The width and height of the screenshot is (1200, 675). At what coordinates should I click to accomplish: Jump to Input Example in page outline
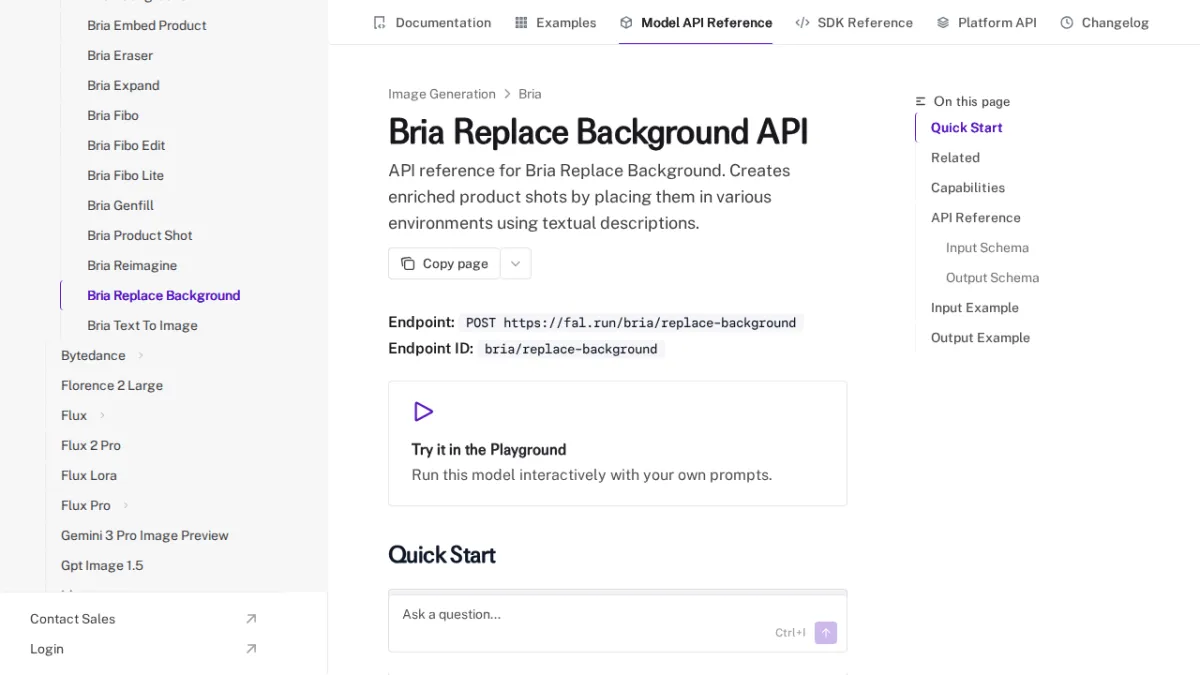975,308
